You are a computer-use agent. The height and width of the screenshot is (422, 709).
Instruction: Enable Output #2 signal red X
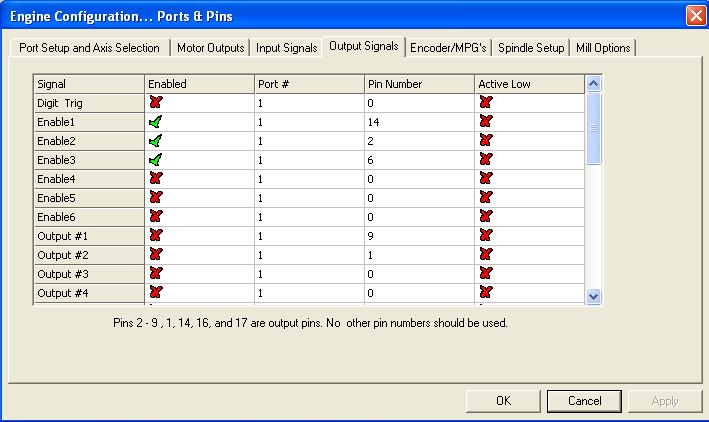[x=155, y=255]
